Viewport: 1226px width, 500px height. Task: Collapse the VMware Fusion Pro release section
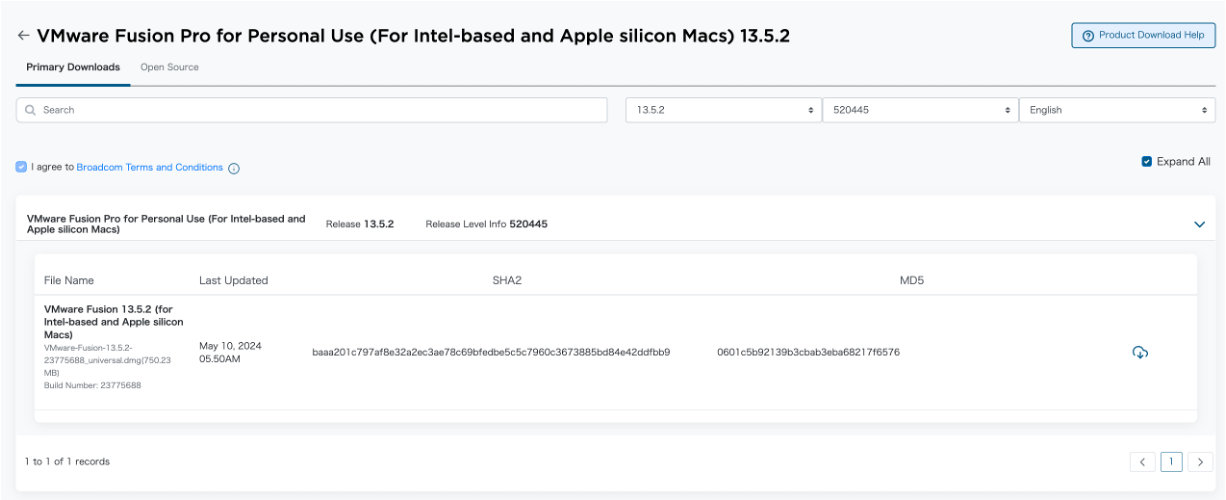(1200, 224)
